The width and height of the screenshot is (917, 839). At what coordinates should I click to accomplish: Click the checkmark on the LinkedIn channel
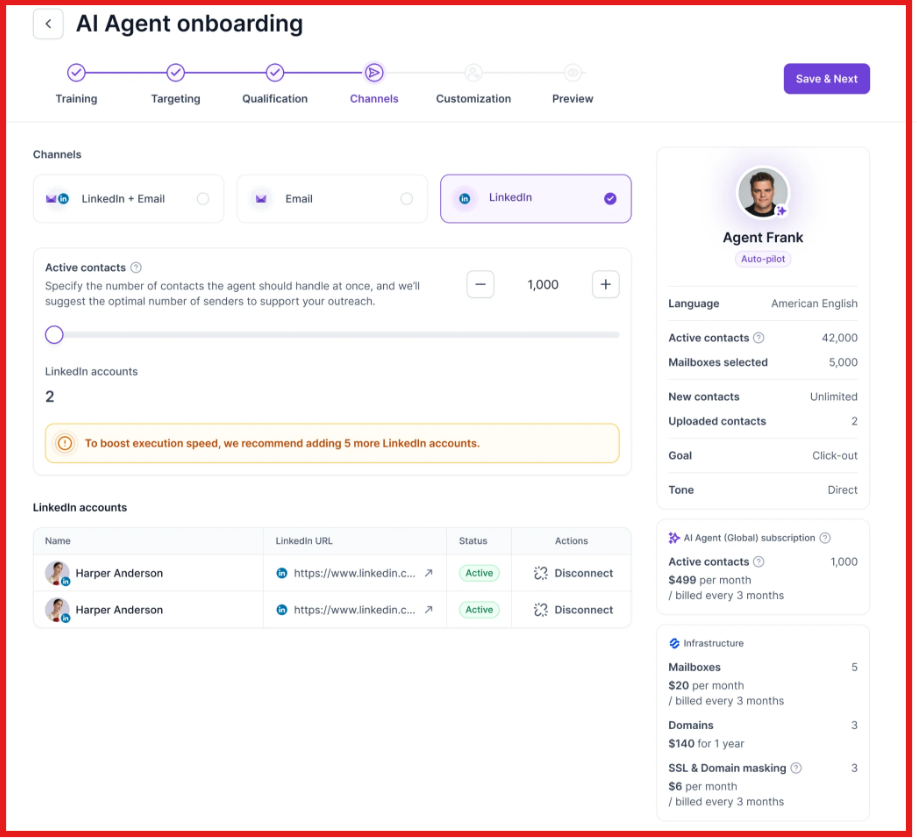tap(610, 199)
